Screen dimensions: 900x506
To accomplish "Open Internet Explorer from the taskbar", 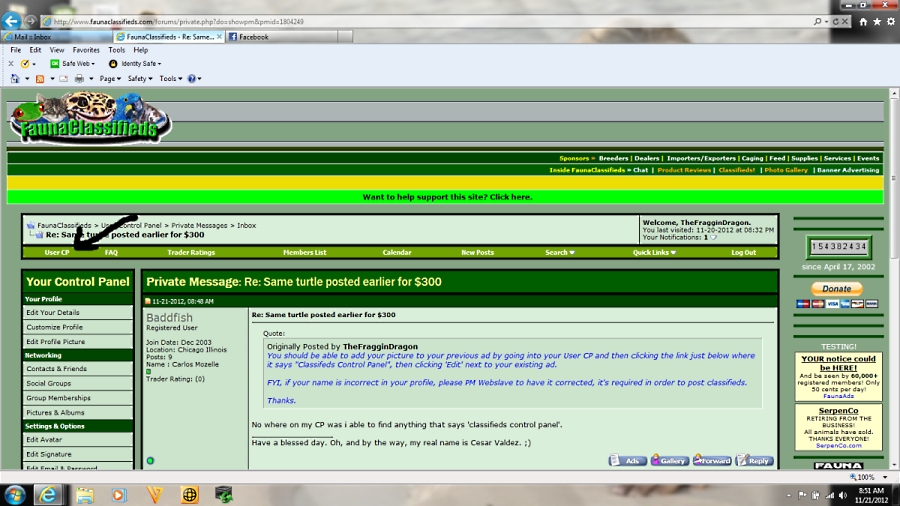I will pyautogui.click(x=48, y=495).
